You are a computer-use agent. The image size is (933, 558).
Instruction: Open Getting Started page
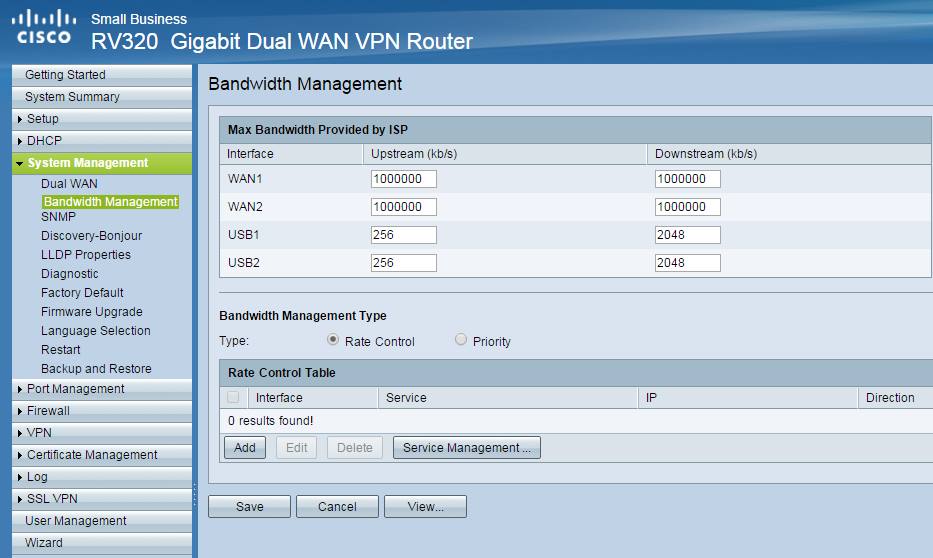click(x=102, y=75)
